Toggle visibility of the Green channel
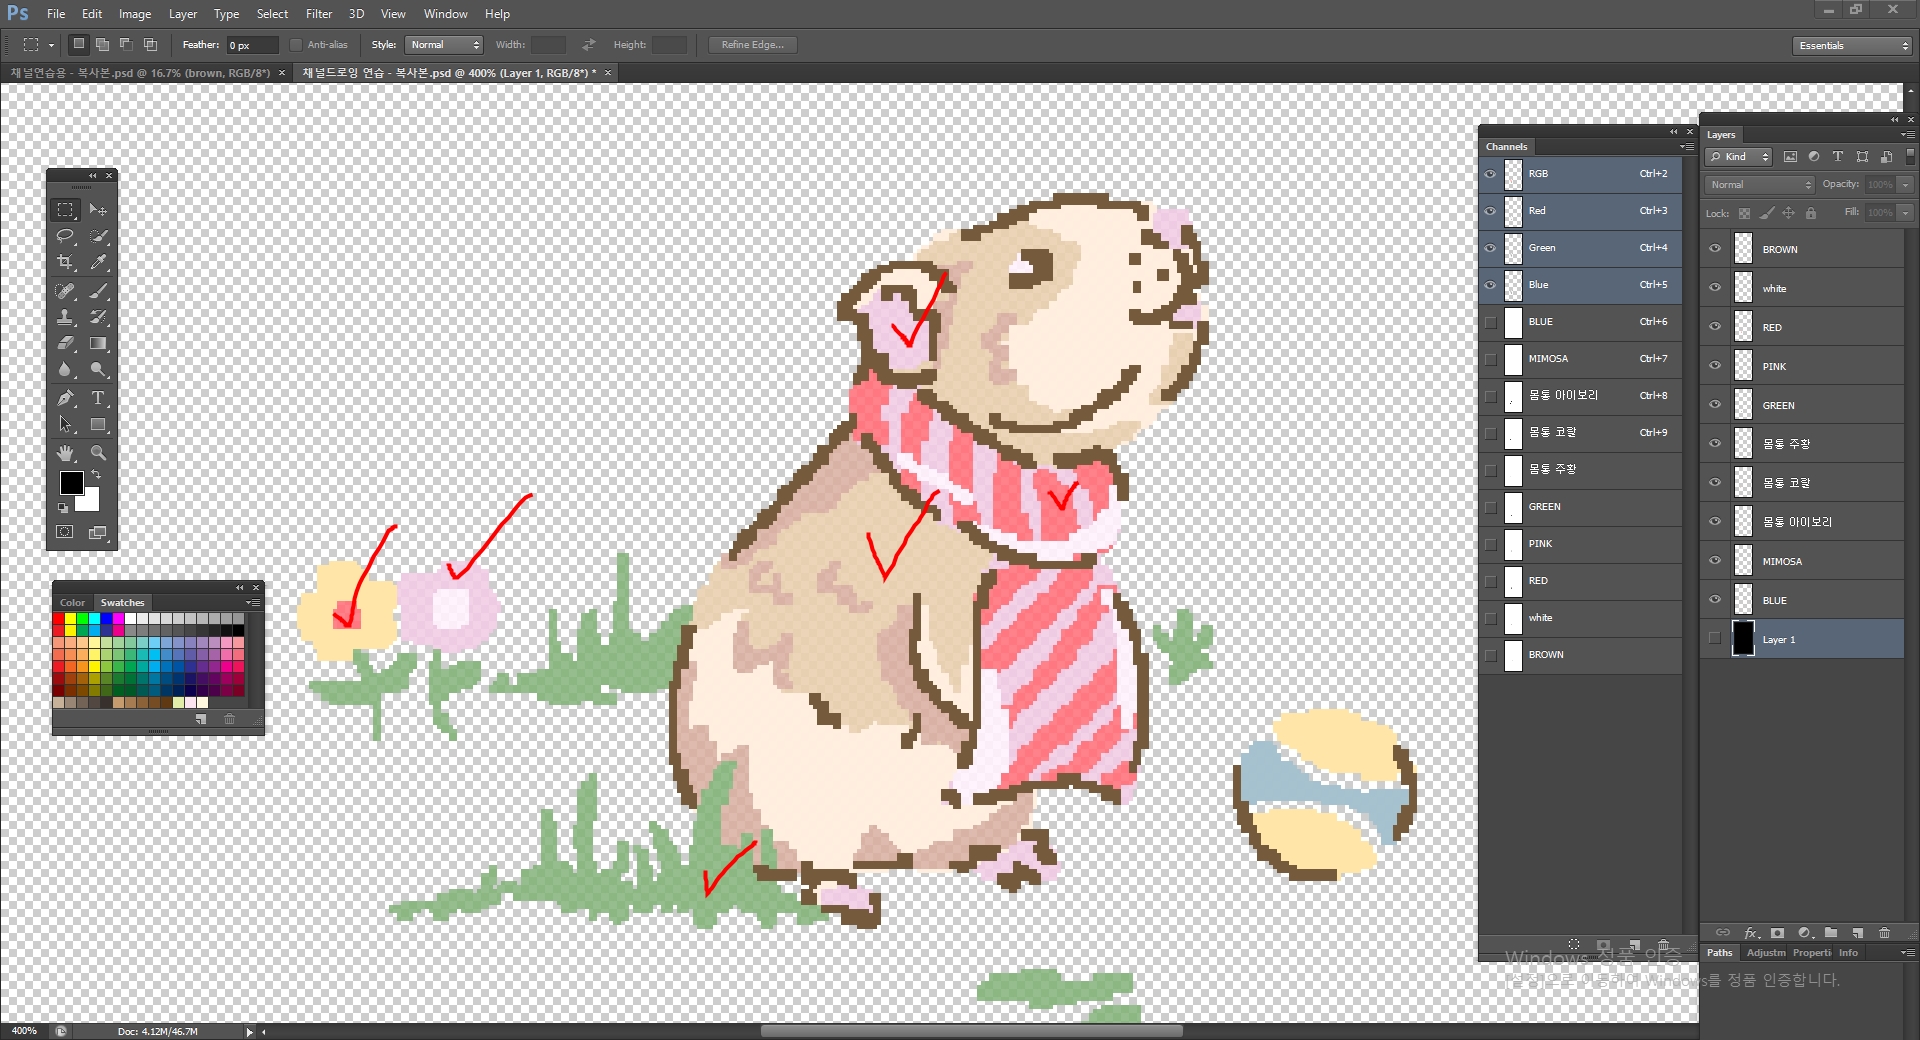 tap(1490, 248)
